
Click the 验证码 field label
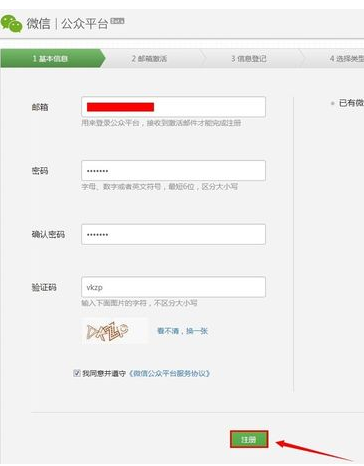(44, 287)
